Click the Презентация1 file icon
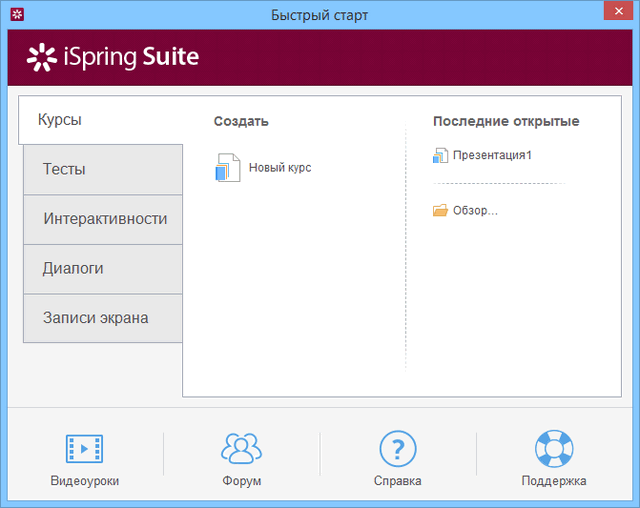 click(x=440, y=155)
